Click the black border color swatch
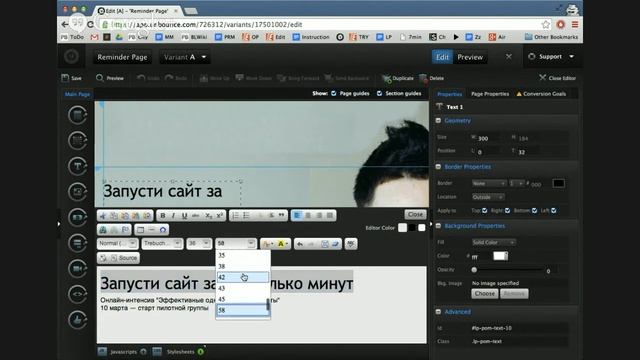 558,184
